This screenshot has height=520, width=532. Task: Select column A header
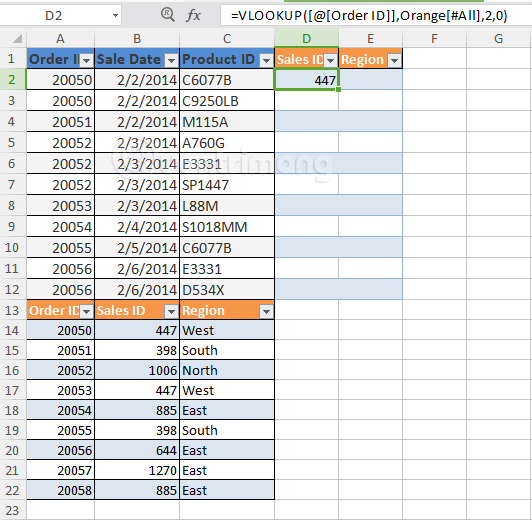pos(60,38)
